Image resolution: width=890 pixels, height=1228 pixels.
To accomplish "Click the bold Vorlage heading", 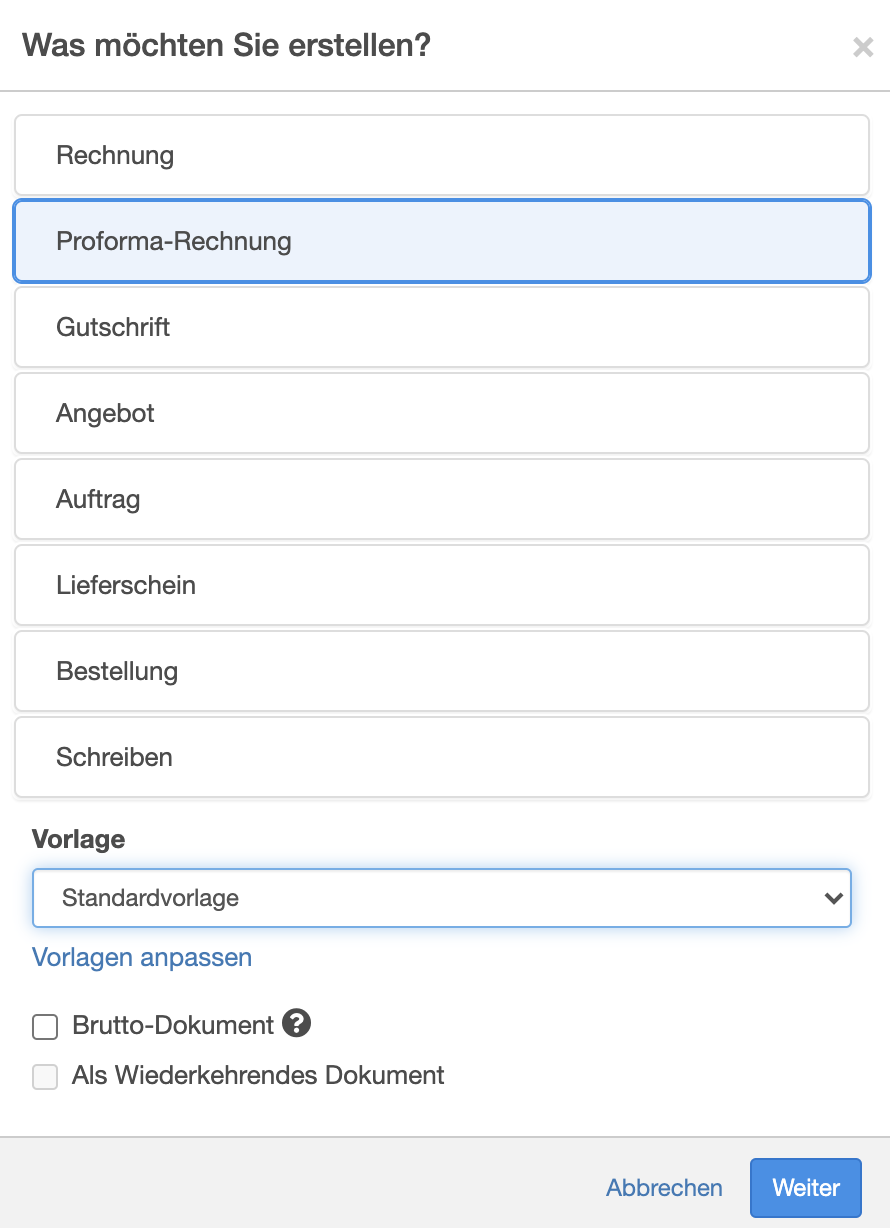I will (79, 839).
